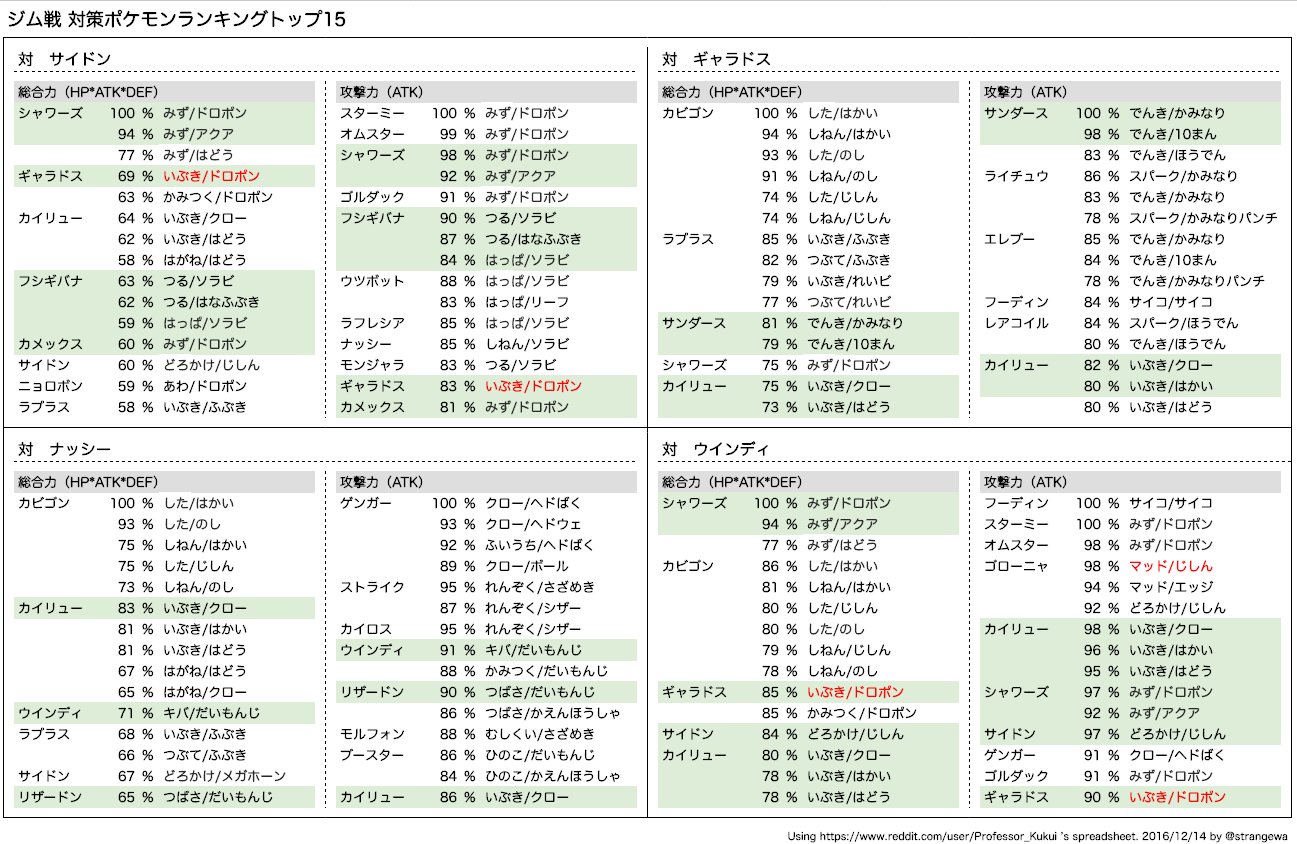
Task: Click the move set クロー/ボール
Action: pos(527,566)
